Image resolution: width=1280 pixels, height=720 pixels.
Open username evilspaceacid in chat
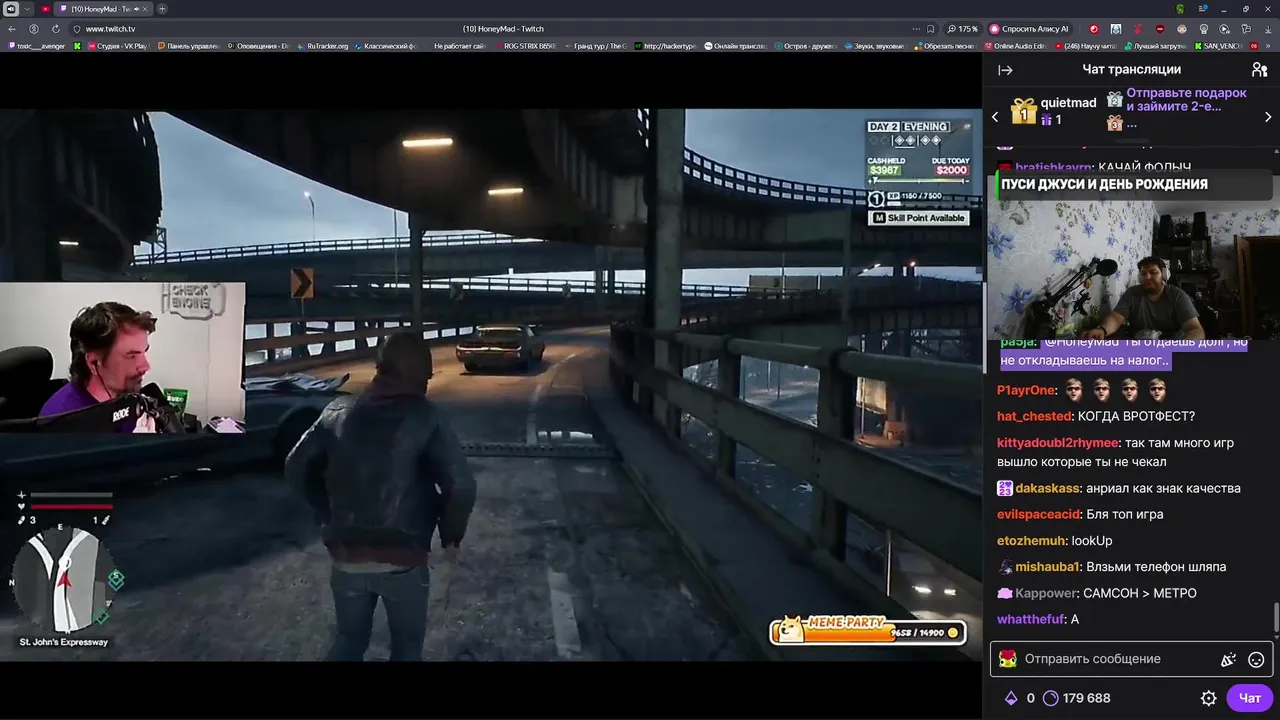click(x=1038, y=514)
